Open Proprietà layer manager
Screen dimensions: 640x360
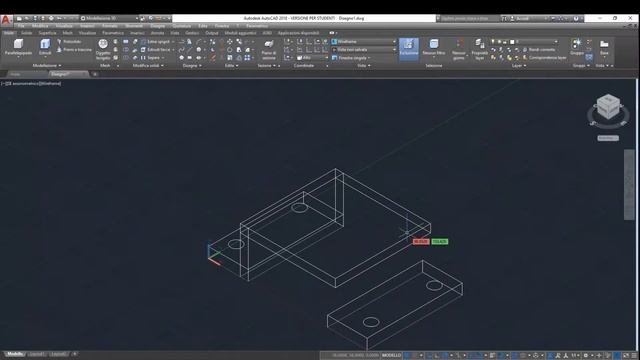(x=479, y=49)
